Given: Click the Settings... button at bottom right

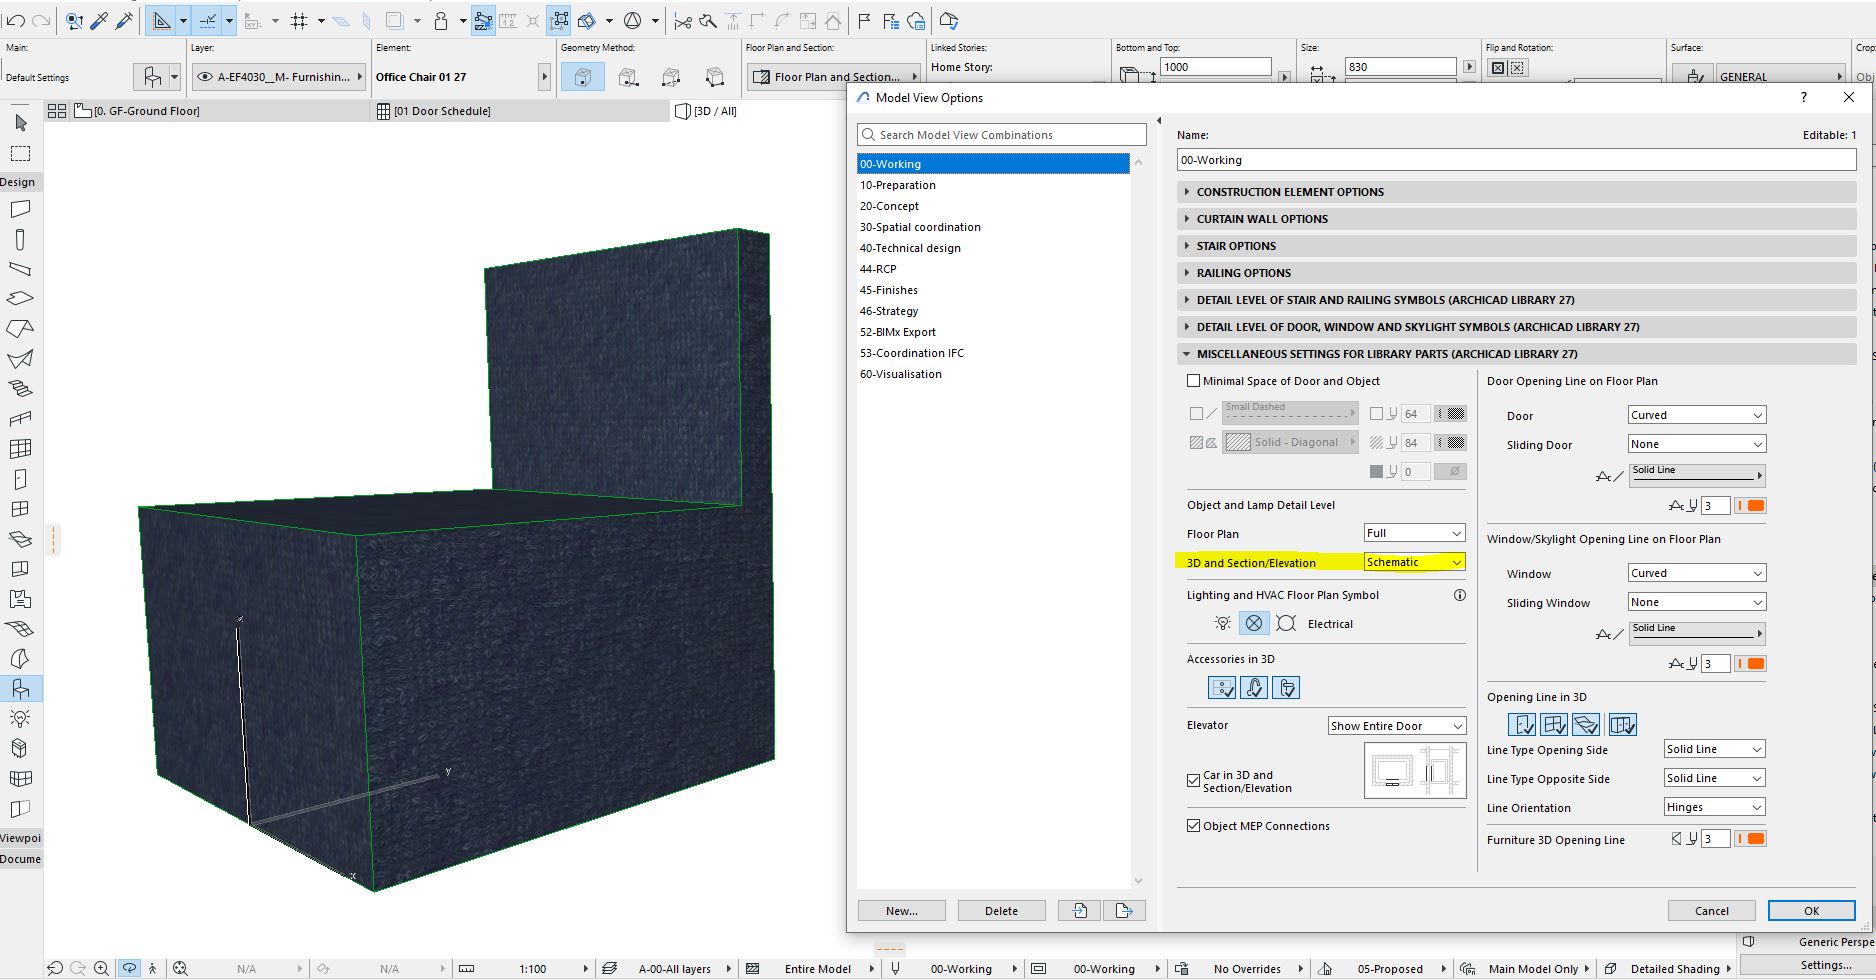Looking at the screenshot, I should (1826, 965).
